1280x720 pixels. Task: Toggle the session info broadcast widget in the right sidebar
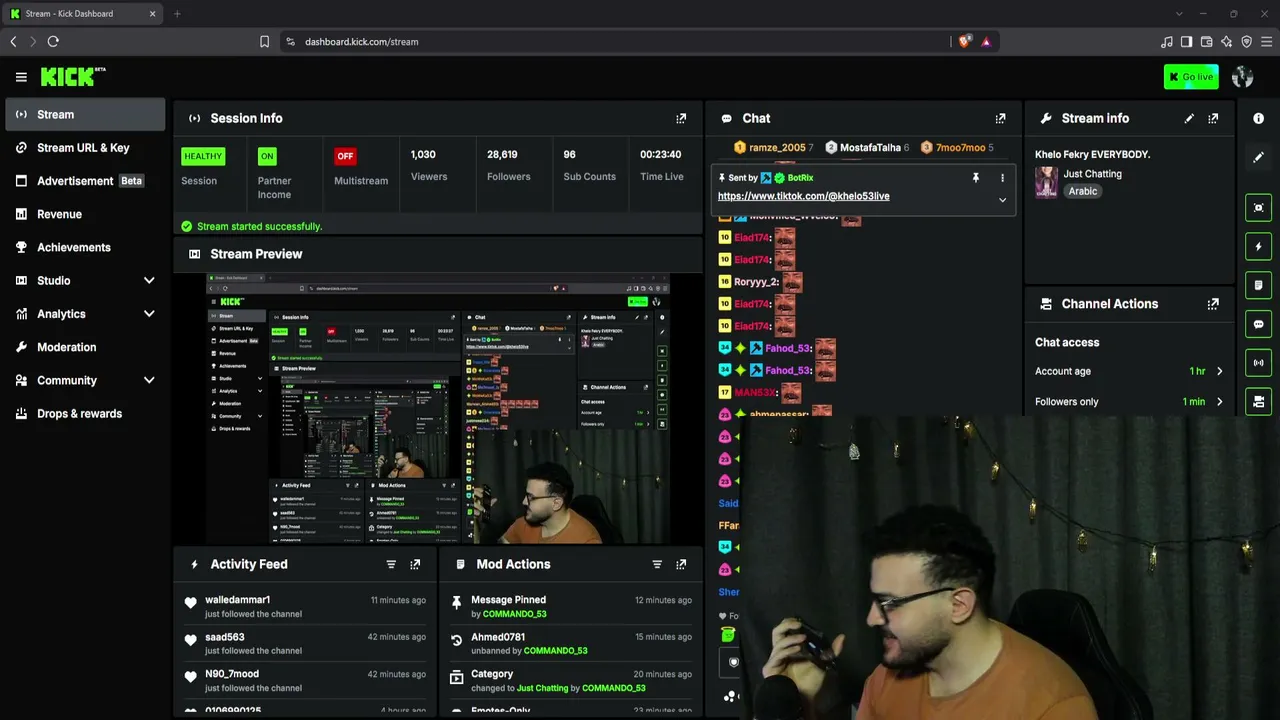click(x=1258, y=363)
